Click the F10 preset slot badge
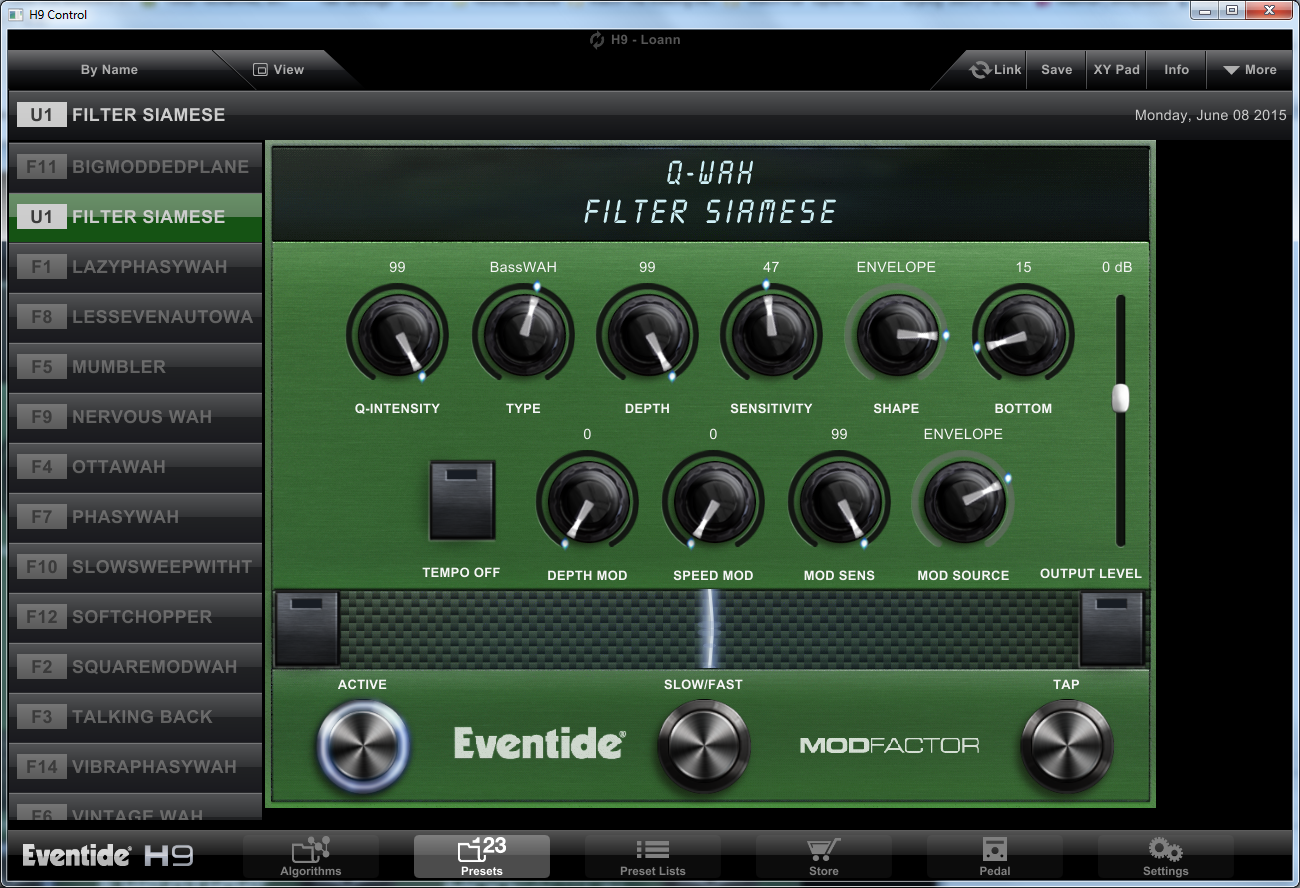 [41, 567]
